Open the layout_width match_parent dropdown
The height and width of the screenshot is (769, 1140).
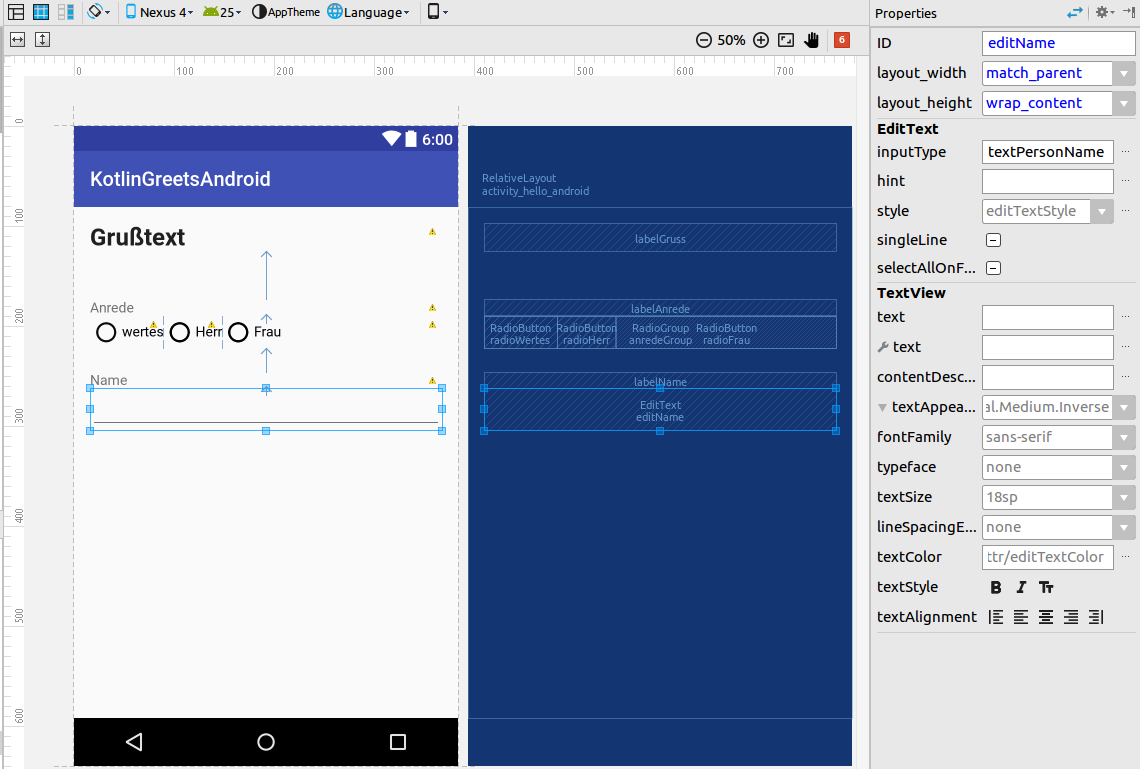(1124, 73)
